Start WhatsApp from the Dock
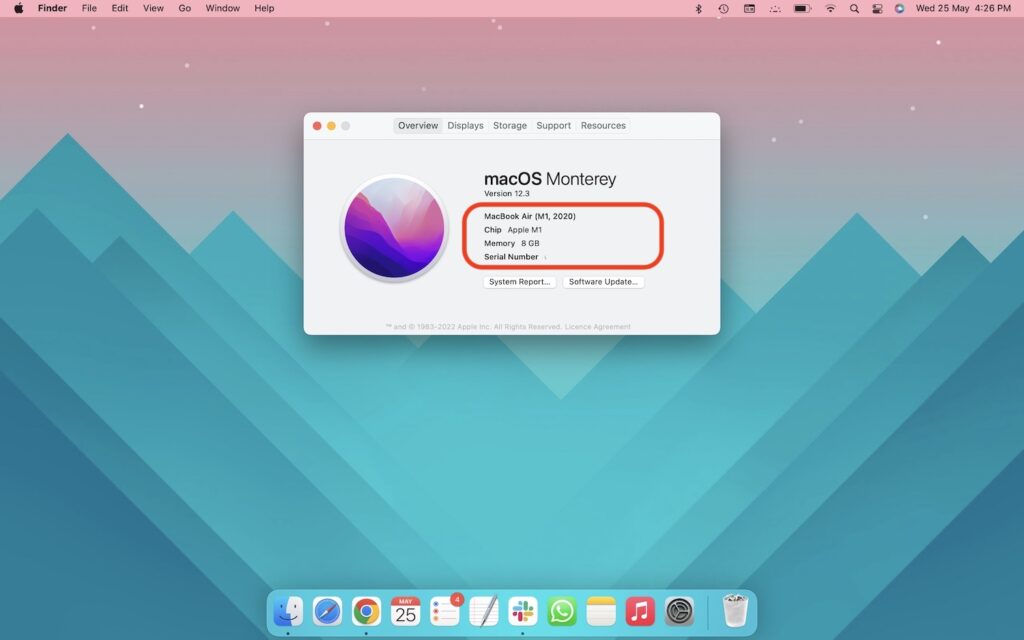The height and width of the screenshot is (640, 1024). pyautogui.click(x=562, y=608)
